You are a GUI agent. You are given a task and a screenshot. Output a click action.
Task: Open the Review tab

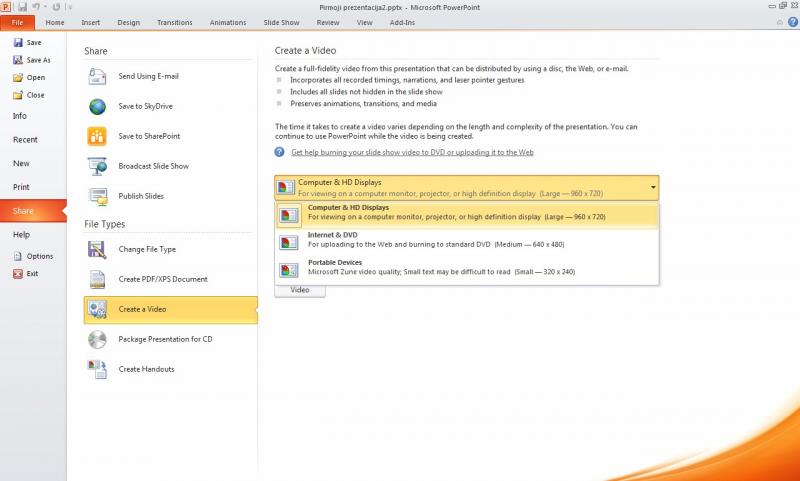pyautogui.click(x=328, y=22)
